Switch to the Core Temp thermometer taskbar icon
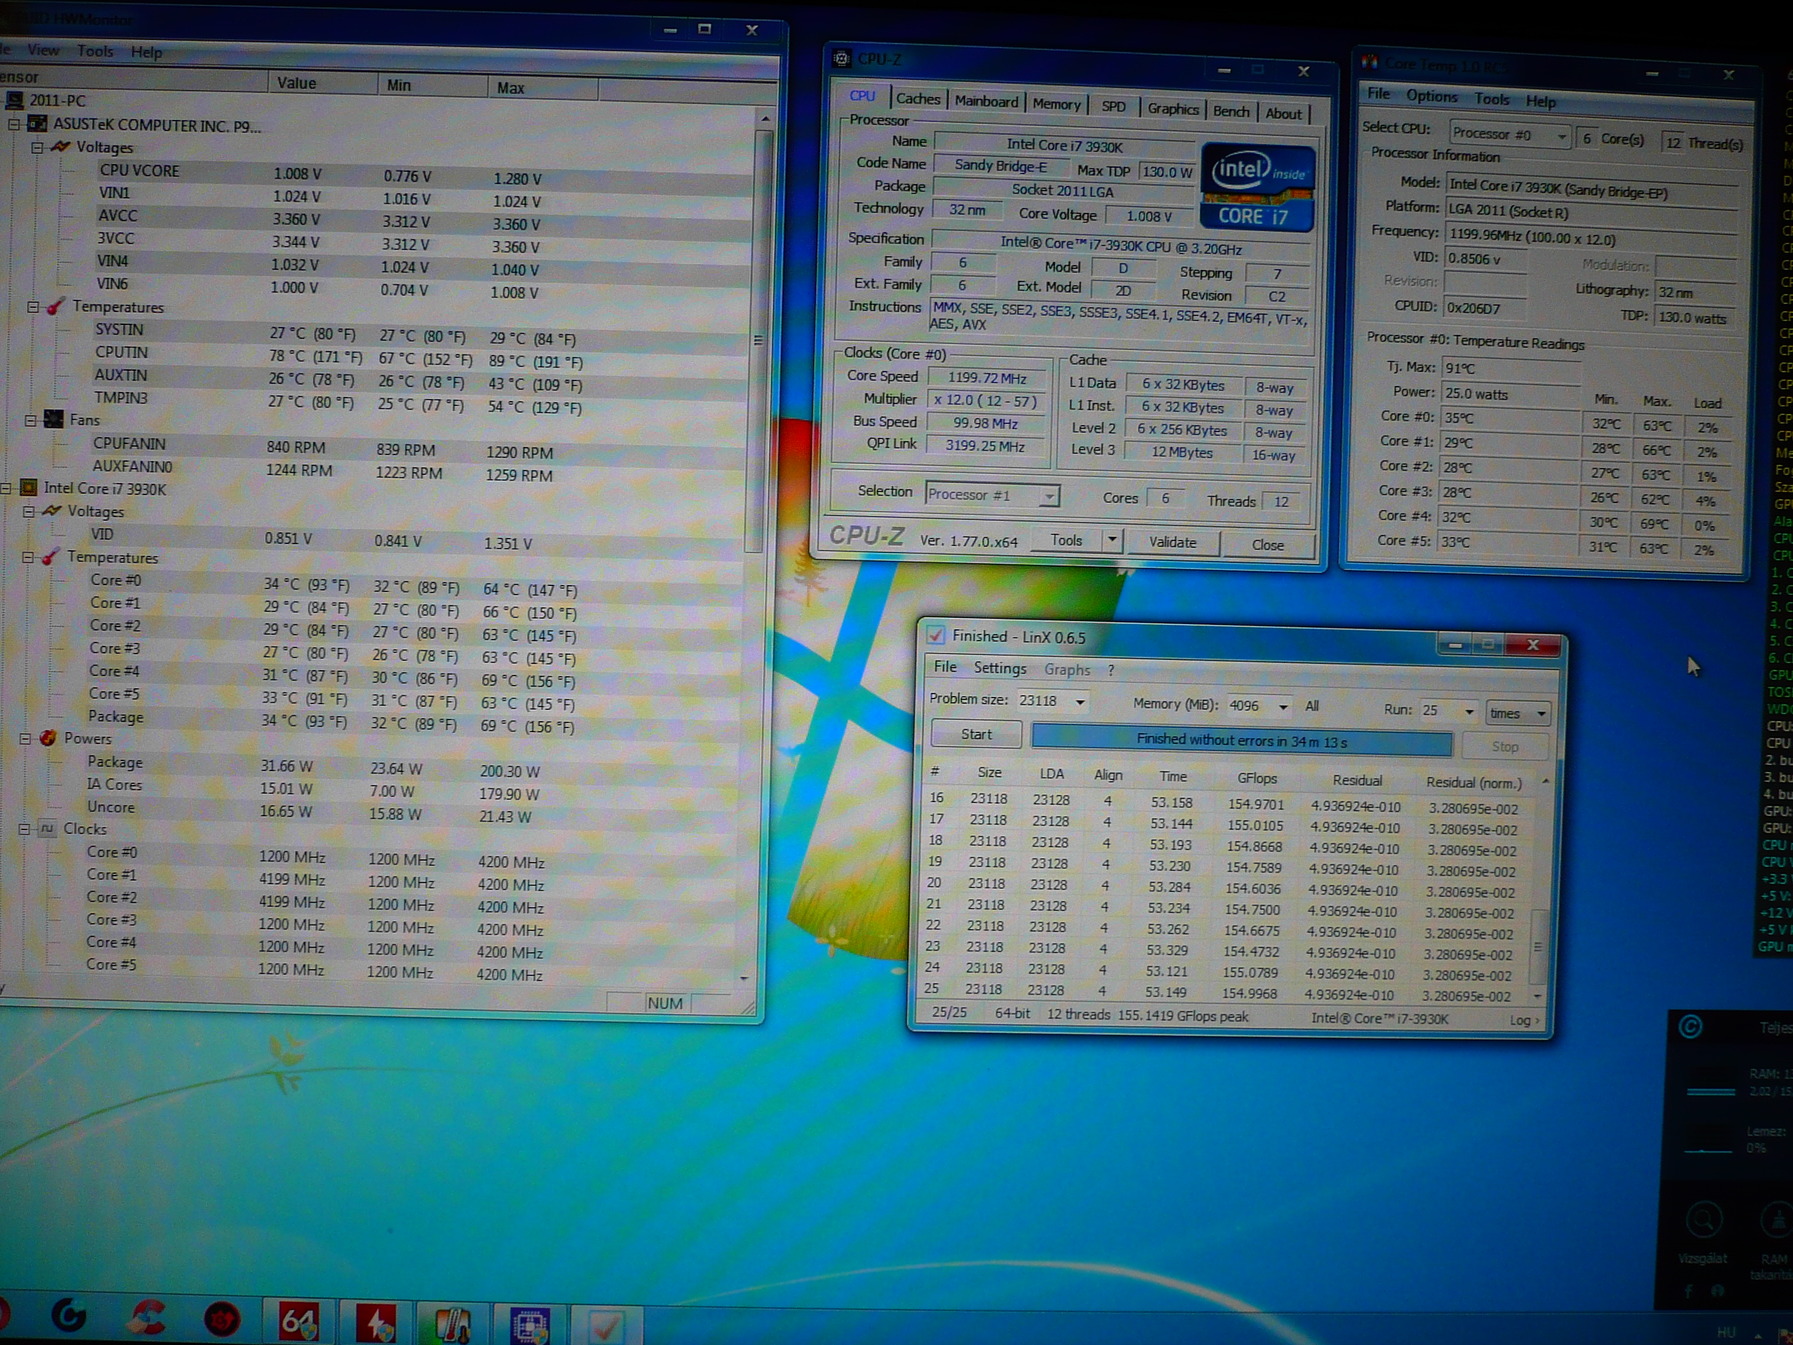 [x=453, y=1324]
